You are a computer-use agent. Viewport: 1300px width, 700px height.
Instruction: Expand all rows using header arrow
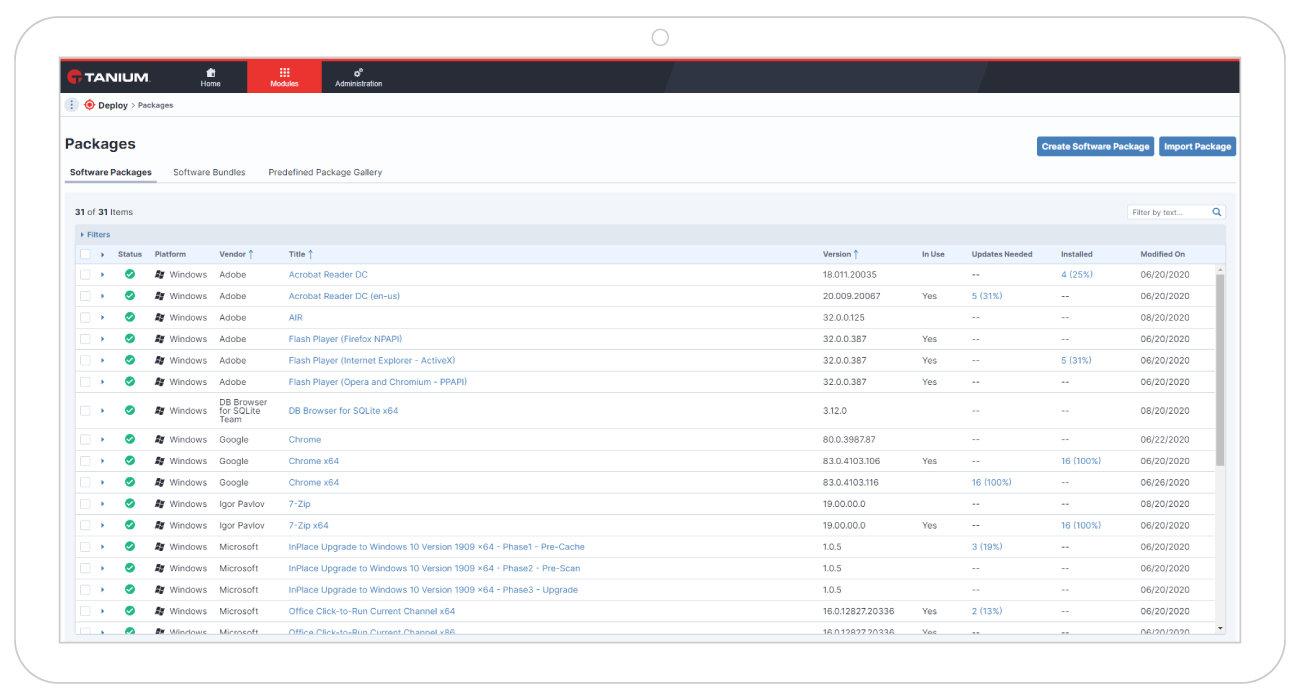pos(103,254)
